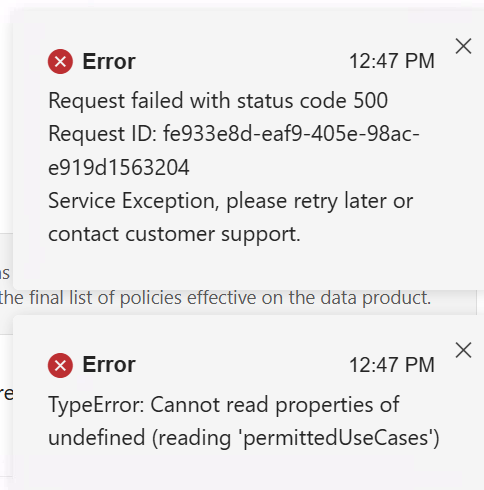The width and height of the screenshot is (484, 490).
Task: Close the TypeError permittedUseCases notification
Action: click(x=463, y=350)
